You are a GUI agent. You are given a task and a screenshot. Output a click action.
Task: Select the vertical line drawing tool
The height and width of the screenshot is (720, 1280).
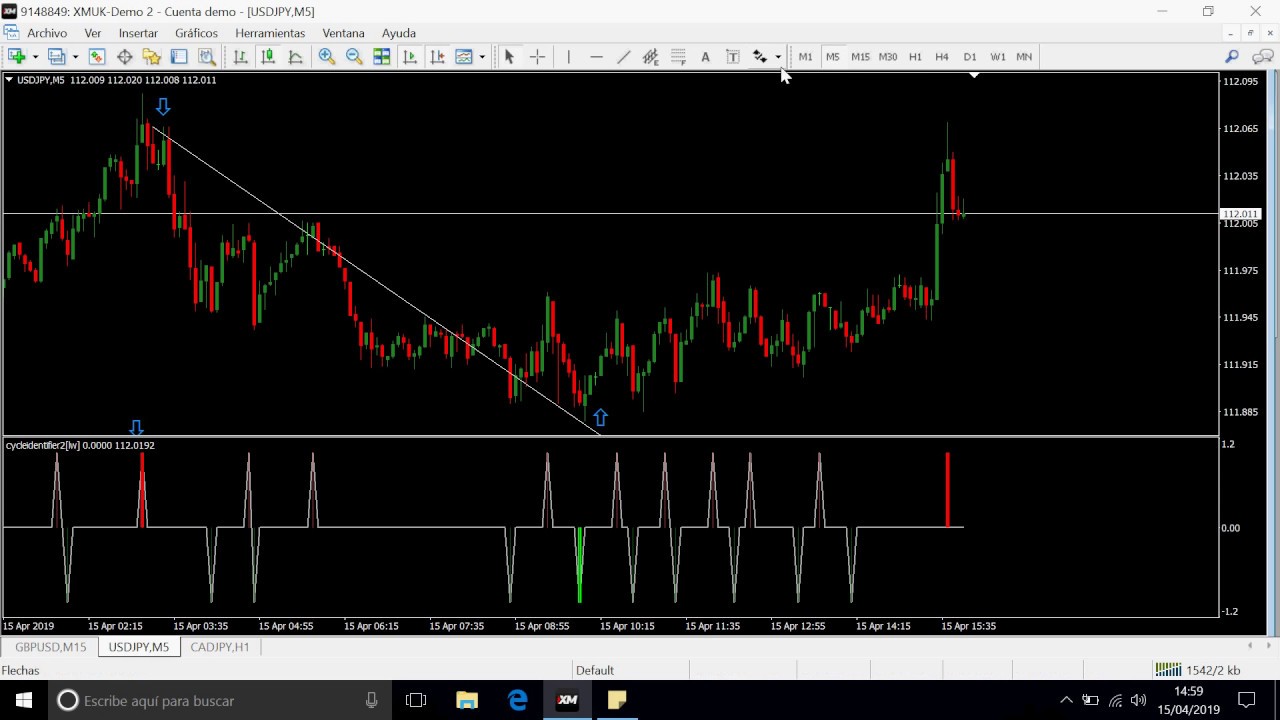coord(568,57)
